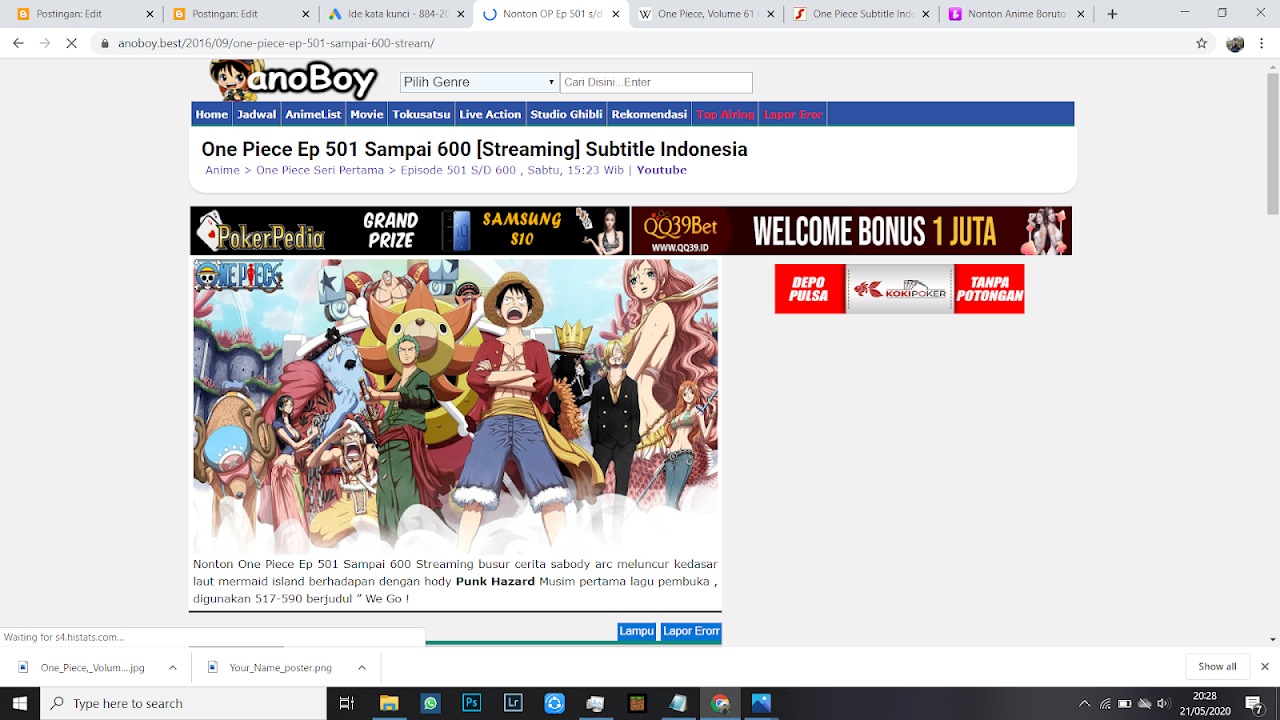Open the Pilih Genre dropdown
The image size is (1280, 720).
479,82
